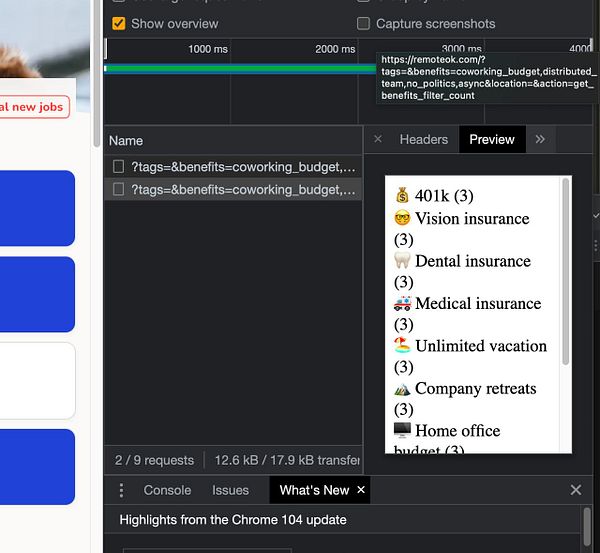
Task: Tick checkbox of first ?tags=&benefits request
Action: pos(118,167)
